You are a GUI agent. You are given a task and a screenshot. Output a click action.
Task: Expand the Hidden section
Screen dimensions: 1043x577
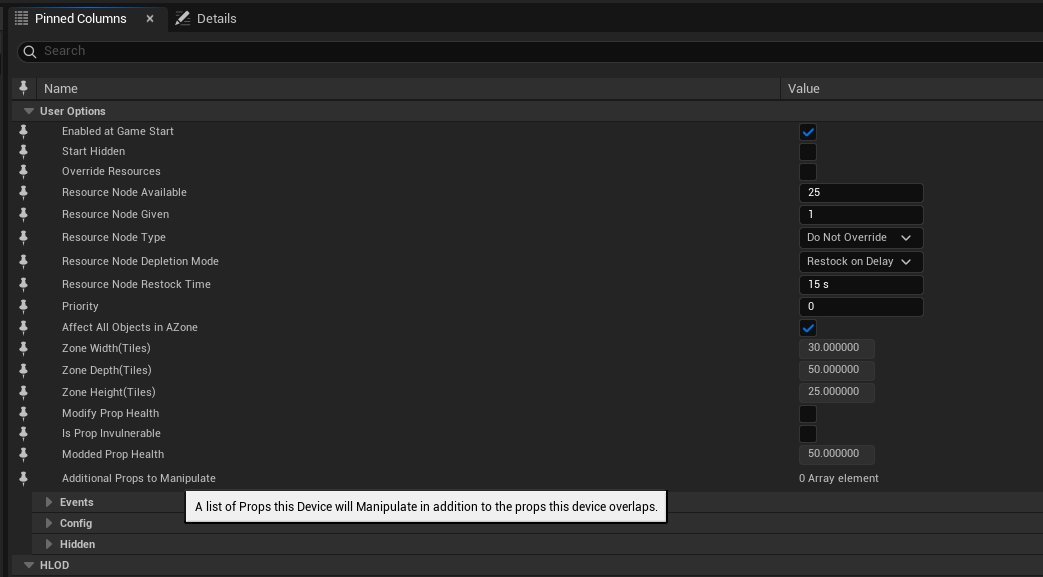point(49,544)
